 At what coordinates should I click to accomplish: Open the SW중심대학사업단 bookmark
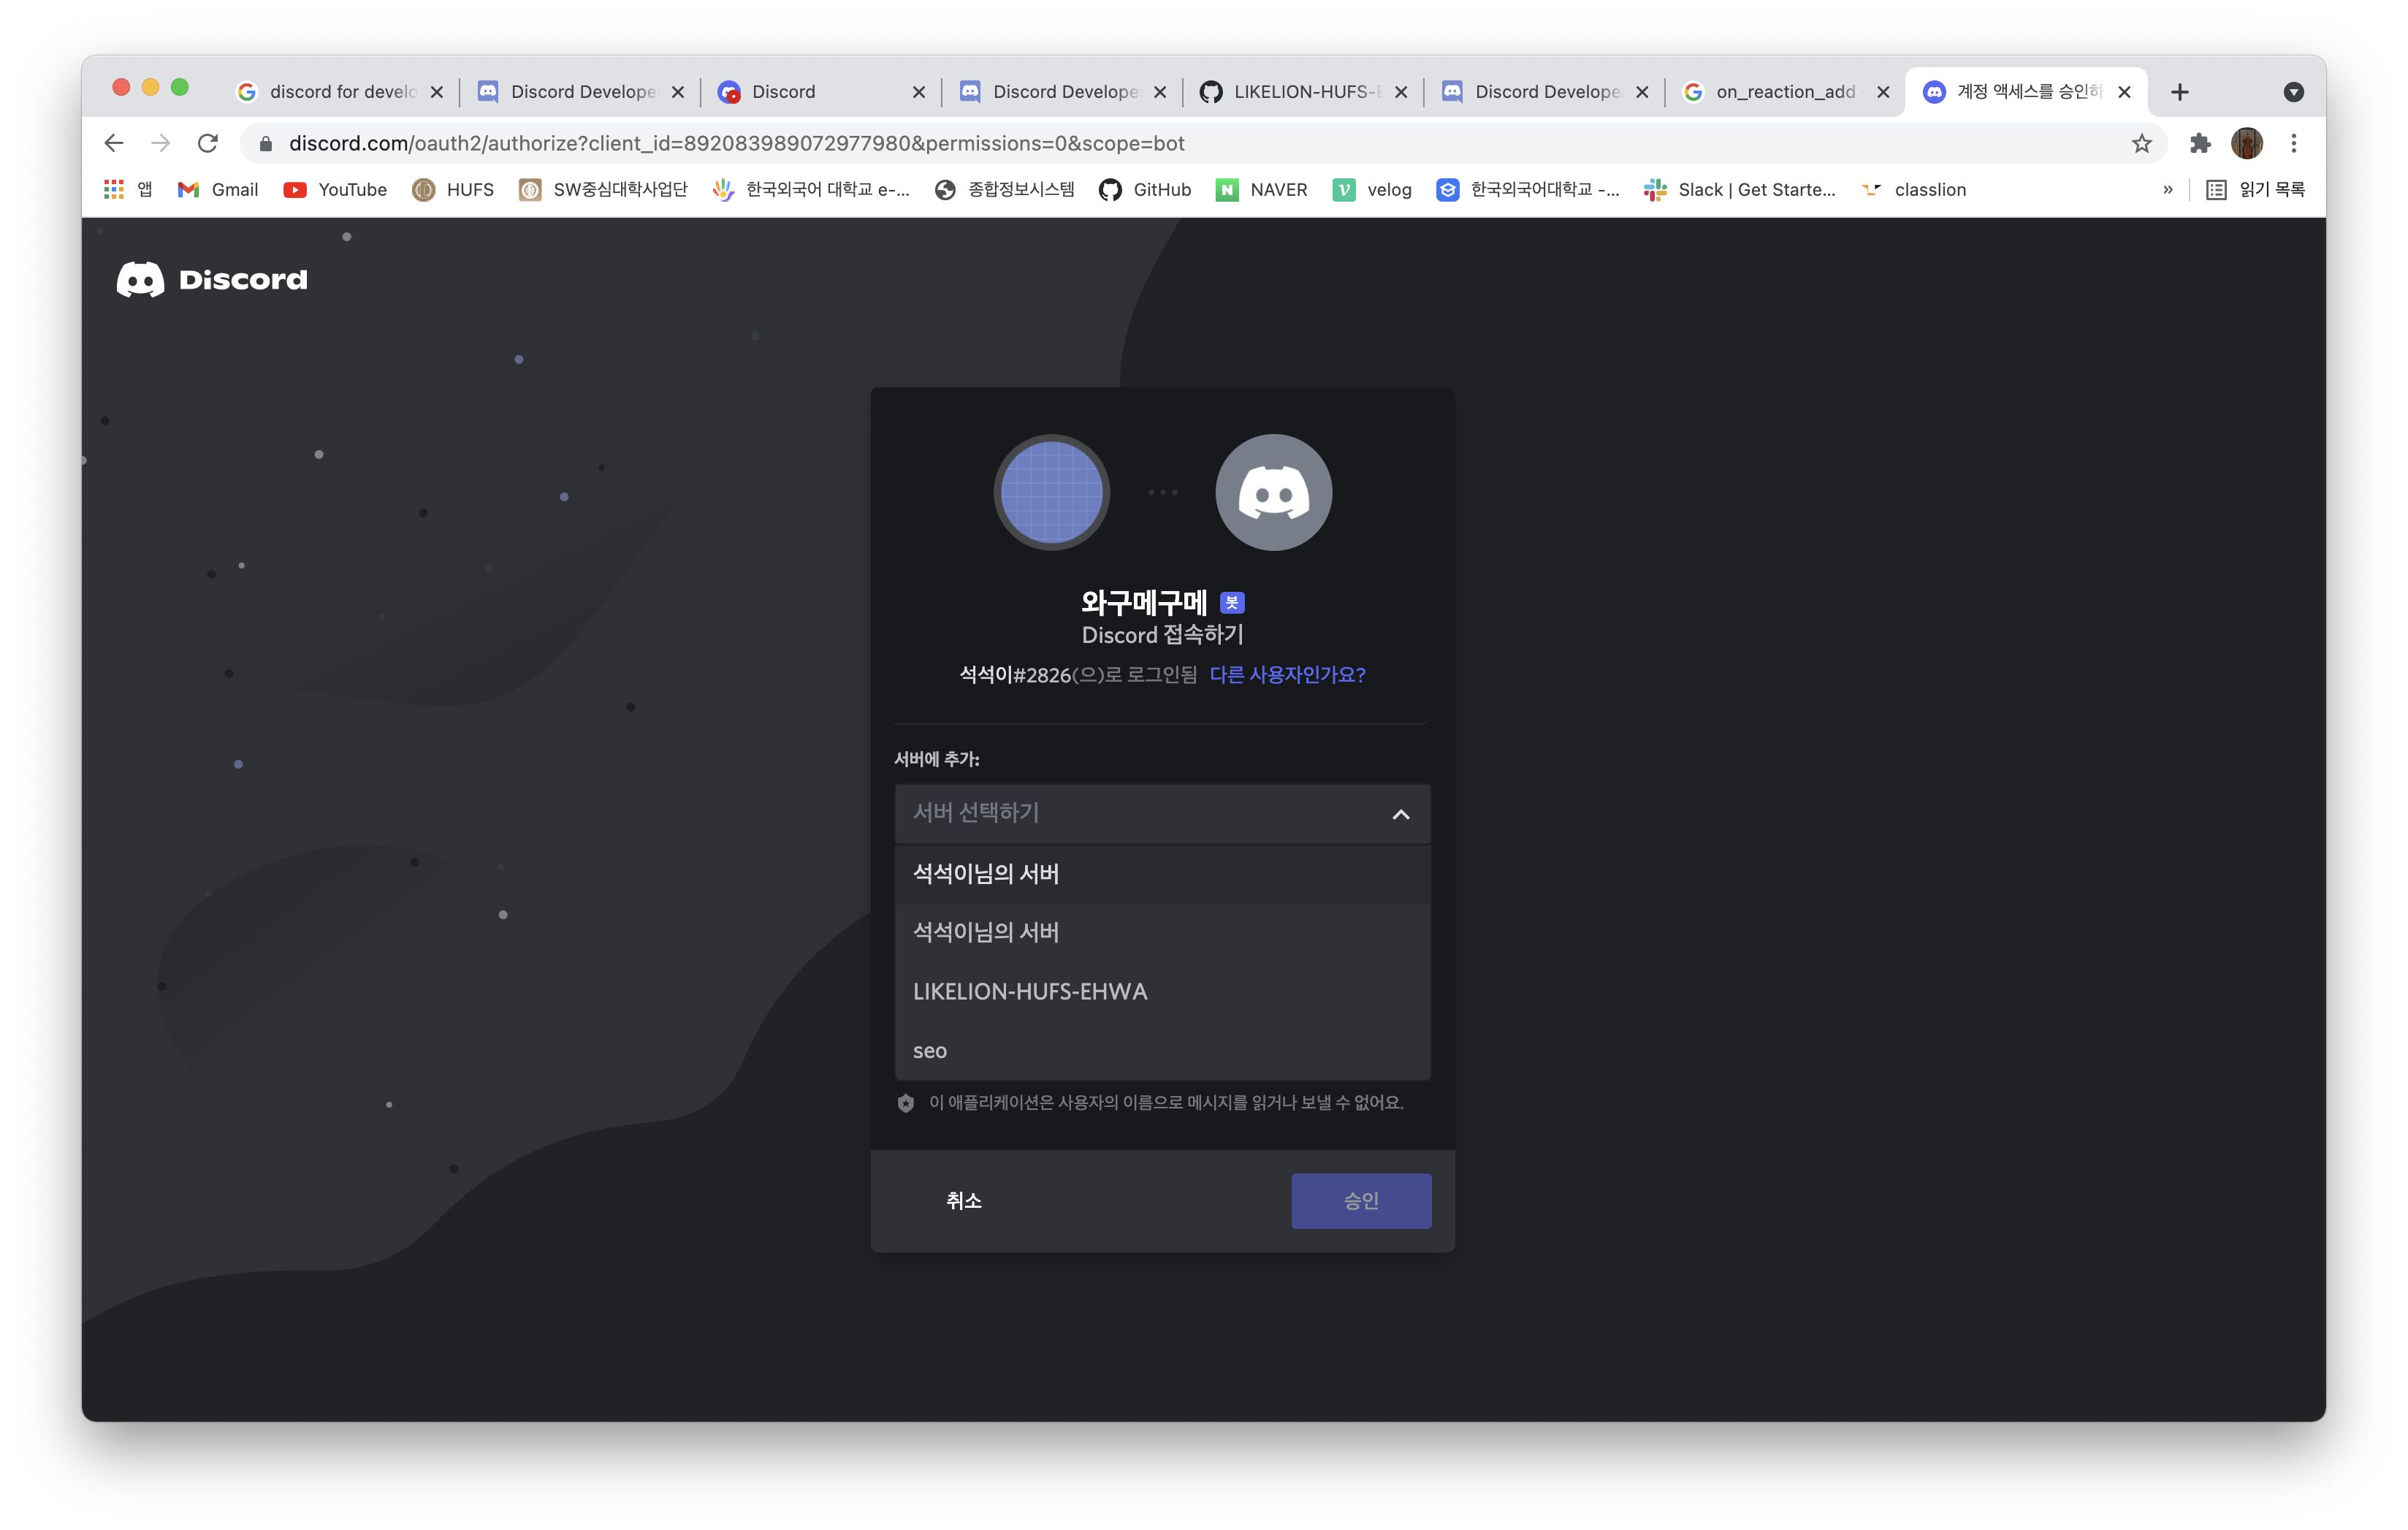[x=603, y=189]
